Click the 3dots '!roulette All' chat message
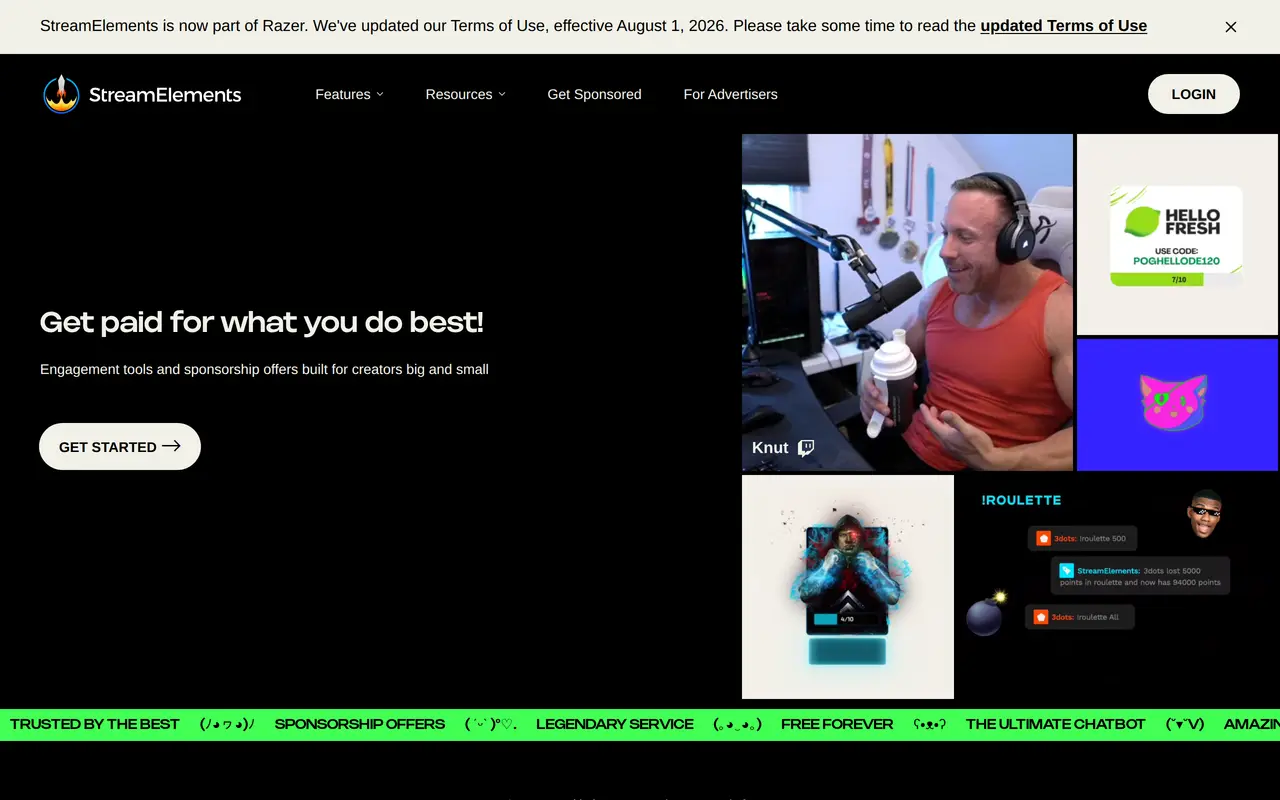 point(1080,617)
